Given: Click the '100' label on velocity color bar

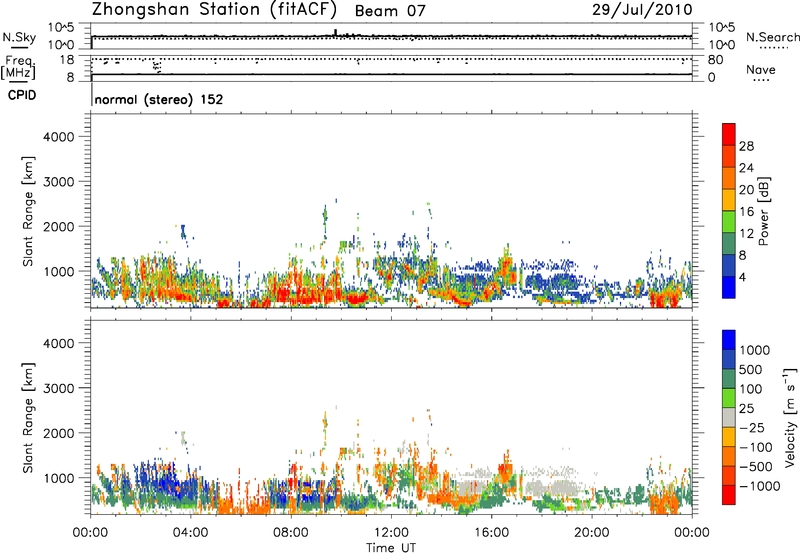Looking at the screenshot, I should point(750,389).
